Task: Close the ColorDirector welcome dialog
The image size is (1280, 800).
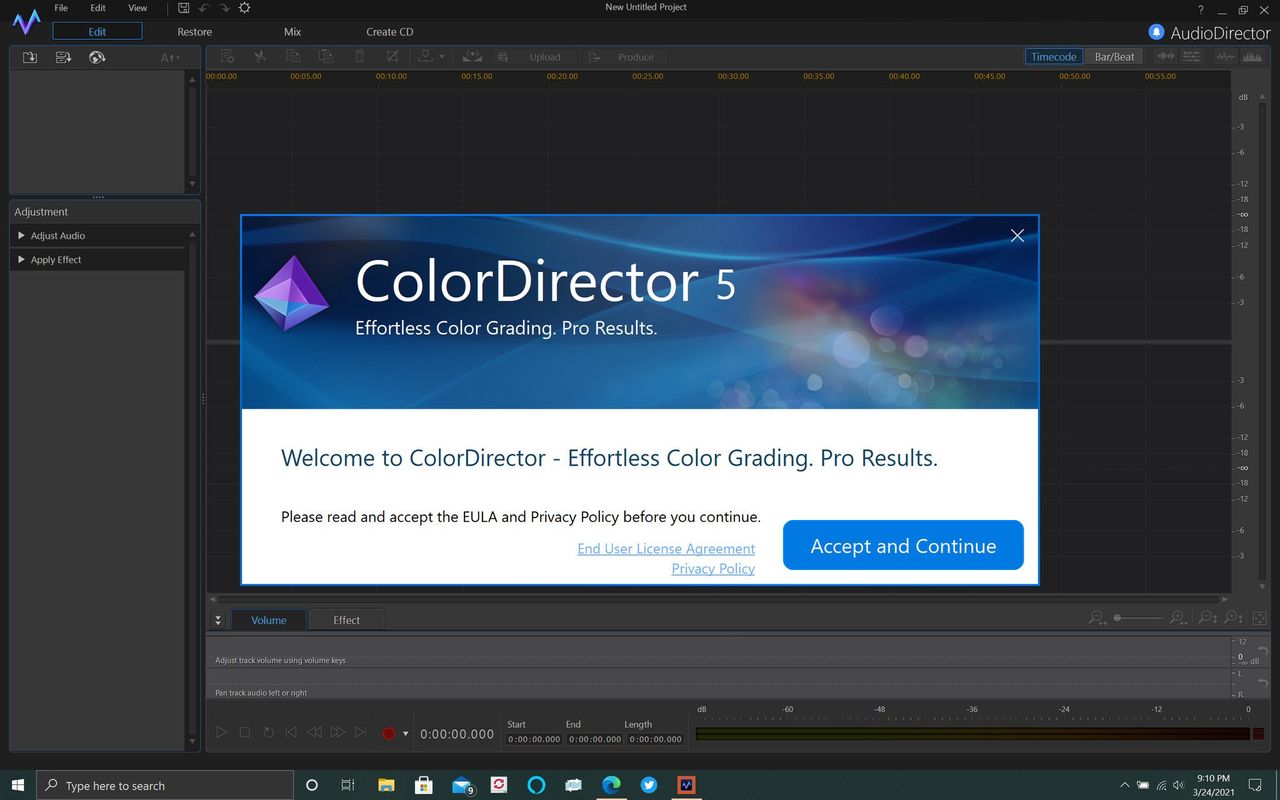Action: tap(1017, 236)
